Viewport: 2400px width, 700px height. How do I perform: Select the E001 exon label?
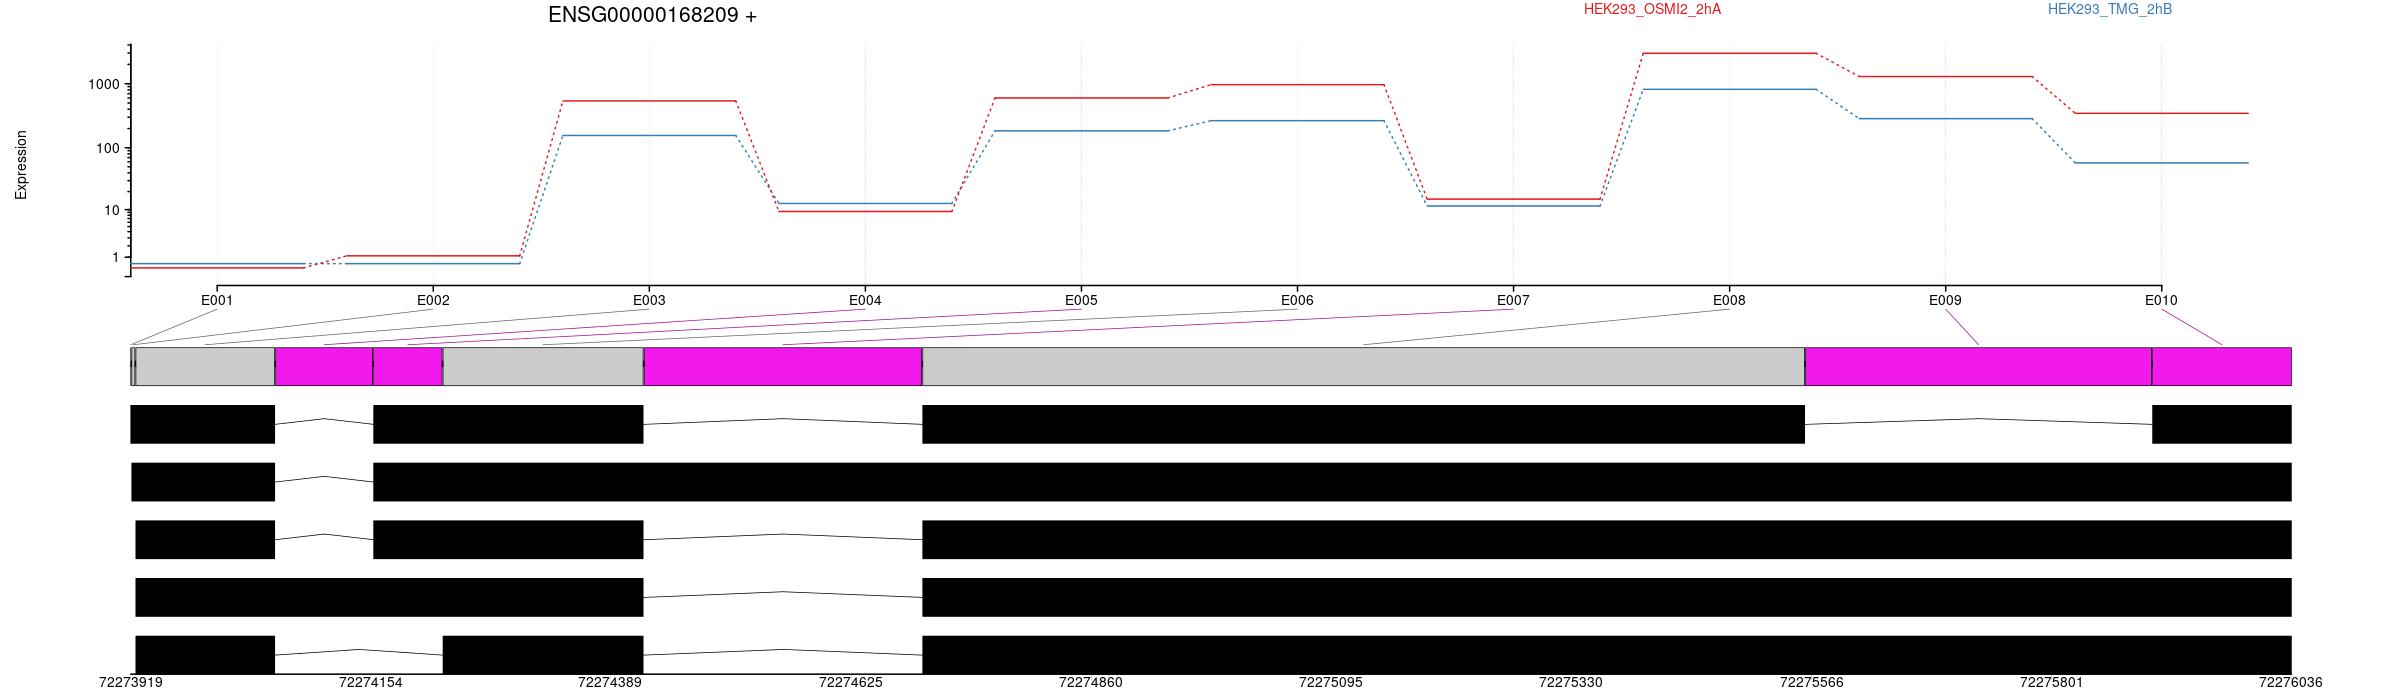217,300
